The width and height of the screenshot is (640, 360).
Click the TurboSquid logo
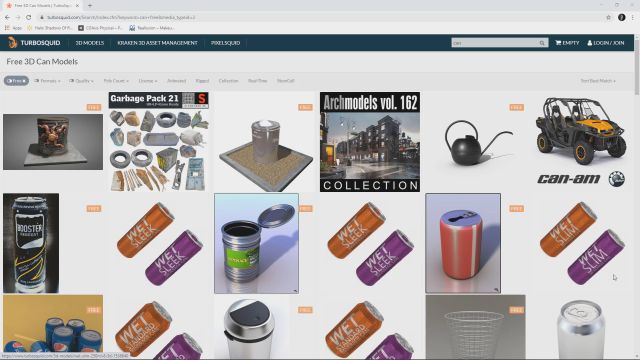click(34, 43)
